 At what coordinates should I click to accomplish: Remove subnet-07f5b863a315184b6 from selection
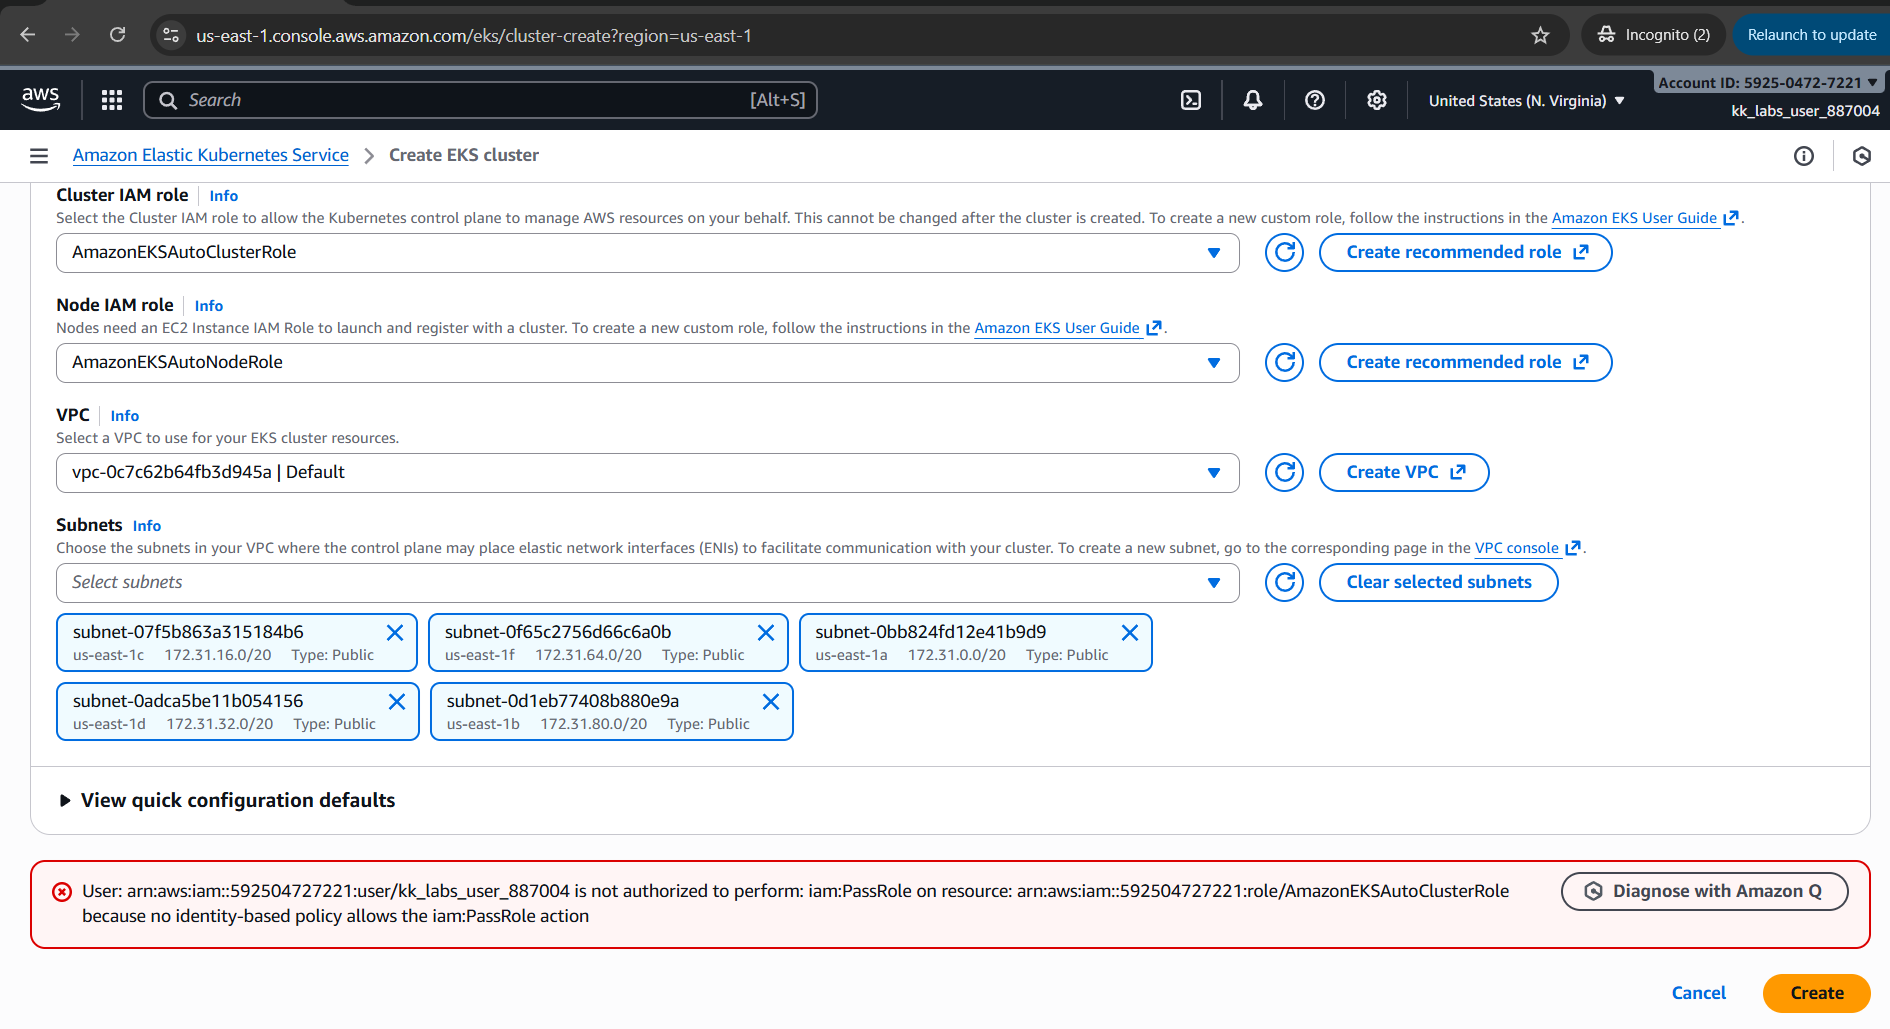click(x=395, y=633)
